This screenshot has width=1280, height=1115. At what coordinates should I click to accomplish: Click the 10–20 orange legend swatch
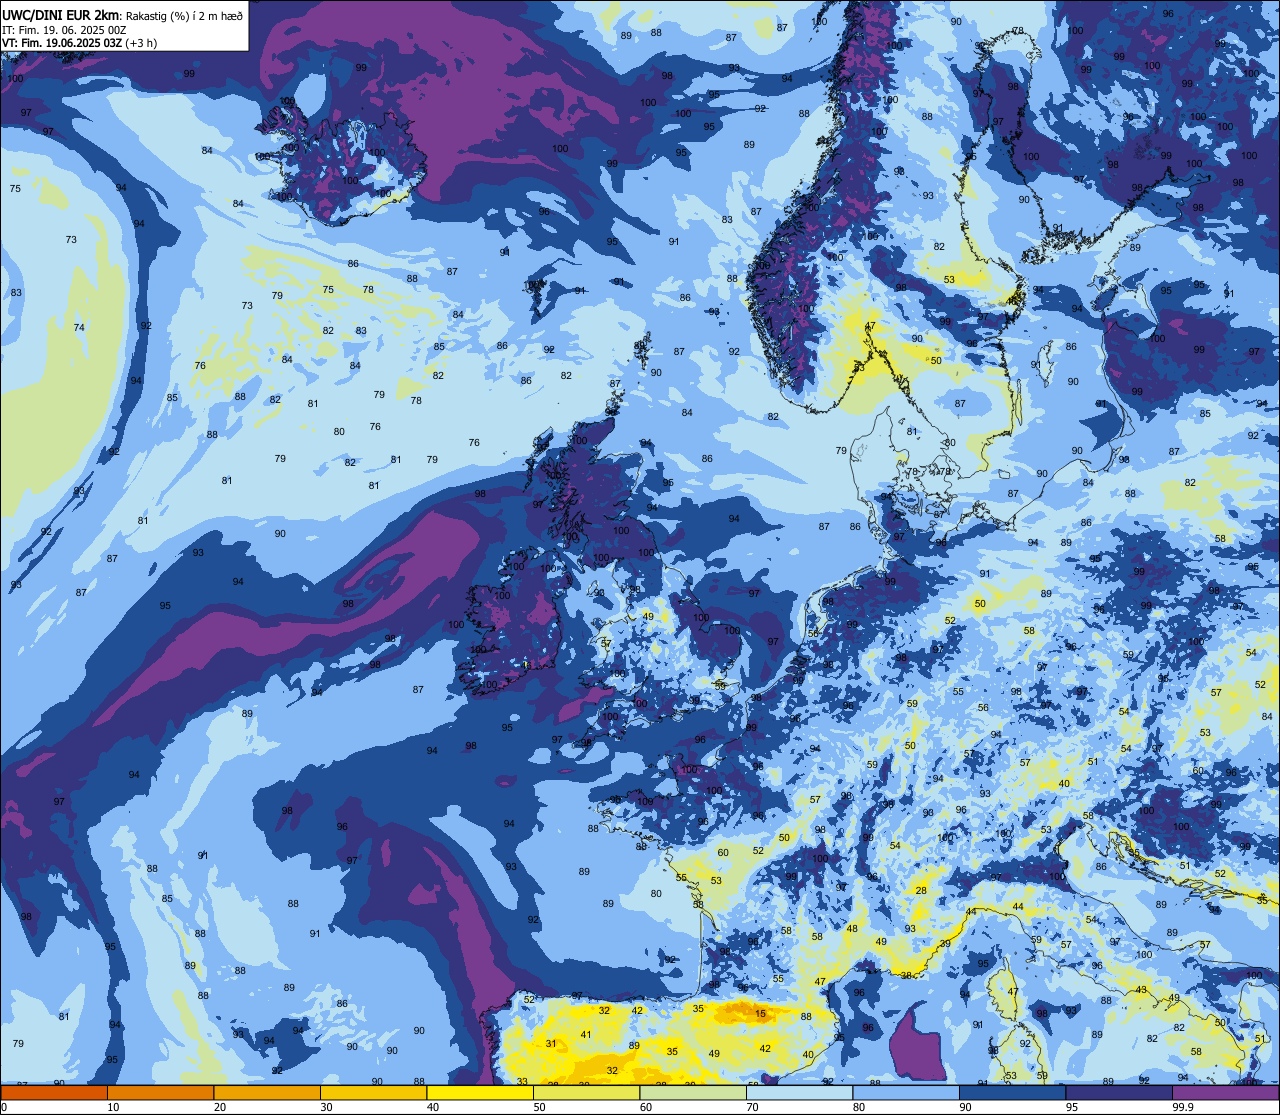coord(160,1092)
